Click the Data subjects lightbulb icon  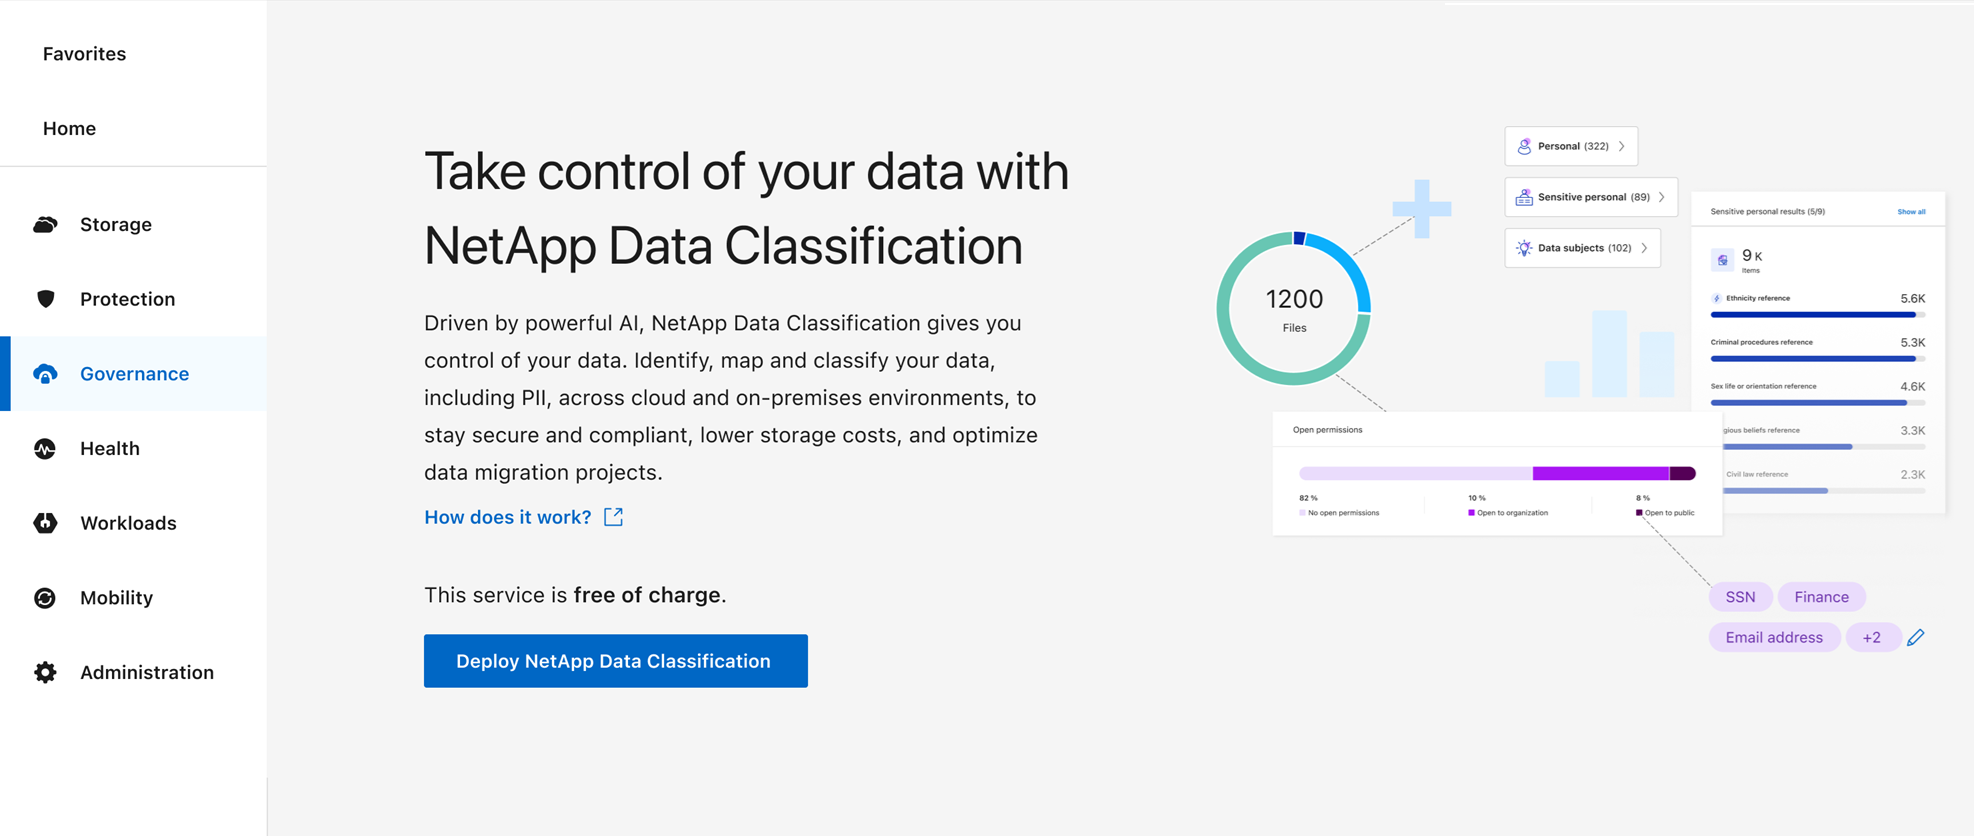[1523, 247]
